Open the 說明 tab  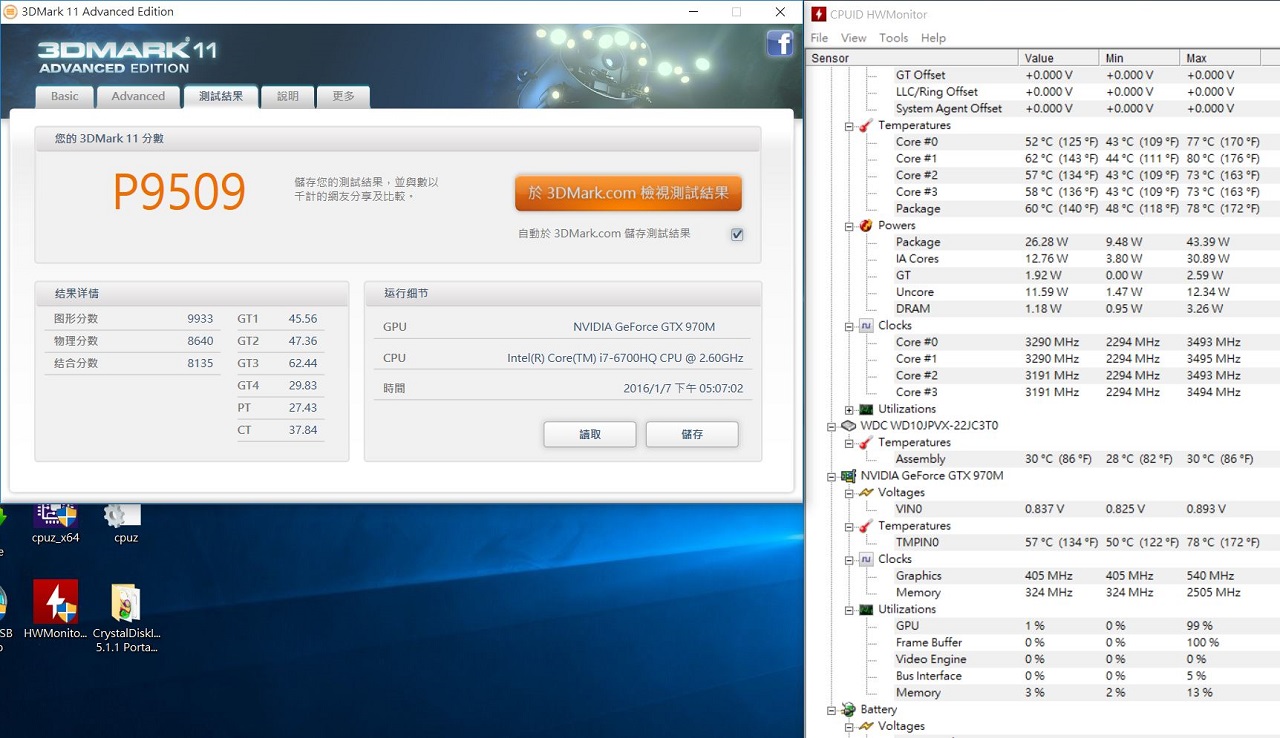click(288, 97)
